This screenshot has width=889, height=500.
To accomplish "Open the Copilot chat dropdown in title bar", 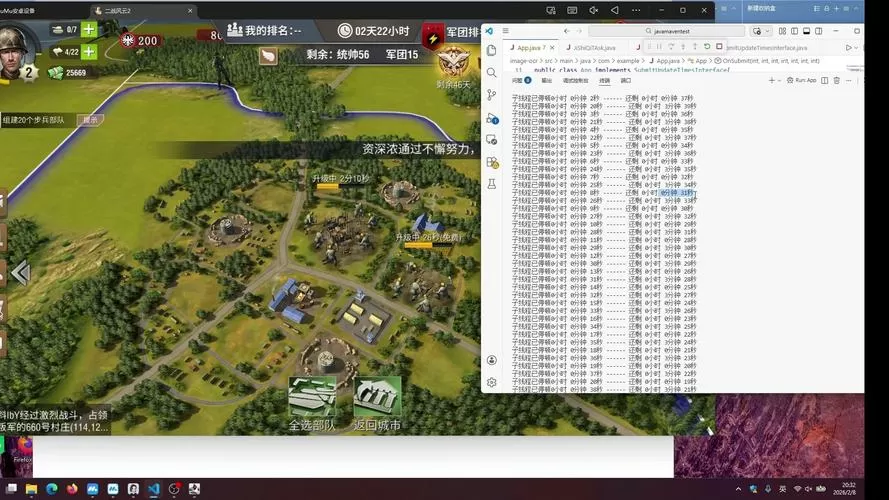I will coord(767,31).
